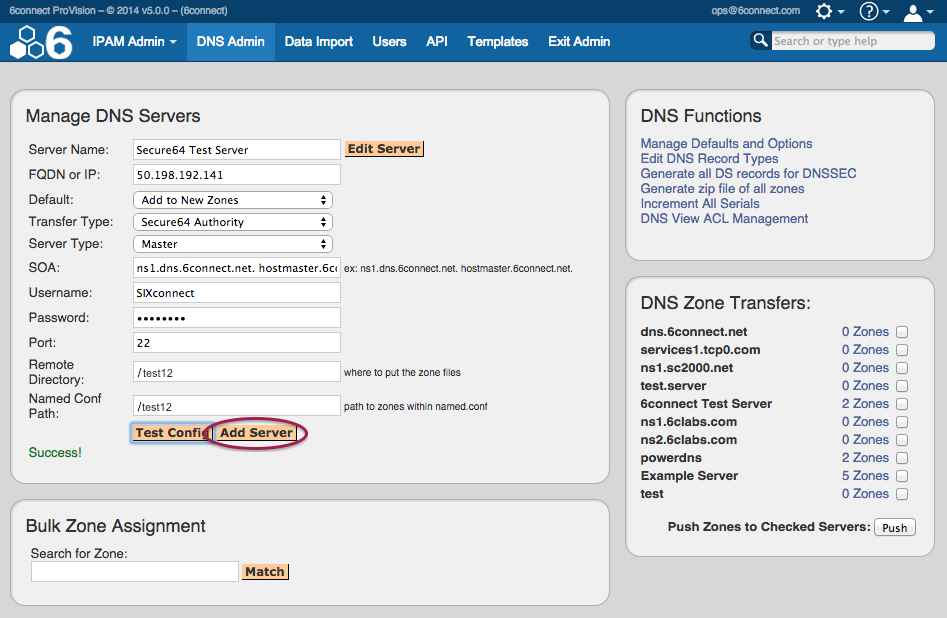
Task: Click the green Success! status message
Action: click(55, 452)
